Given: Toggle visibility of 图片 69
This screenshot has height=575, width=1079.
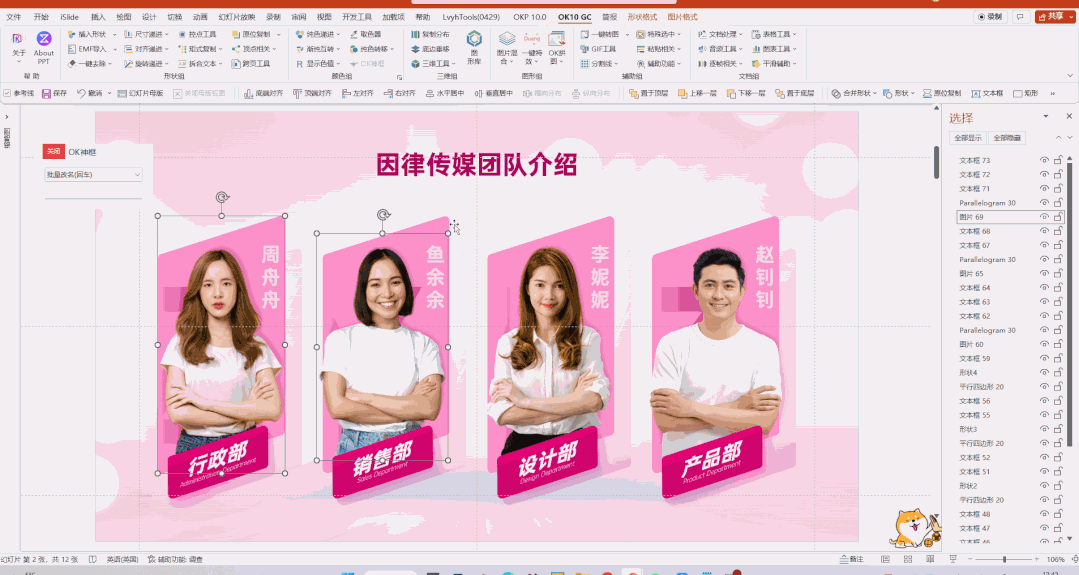Looking at the screenshot, I should (x=1044, y=217).
